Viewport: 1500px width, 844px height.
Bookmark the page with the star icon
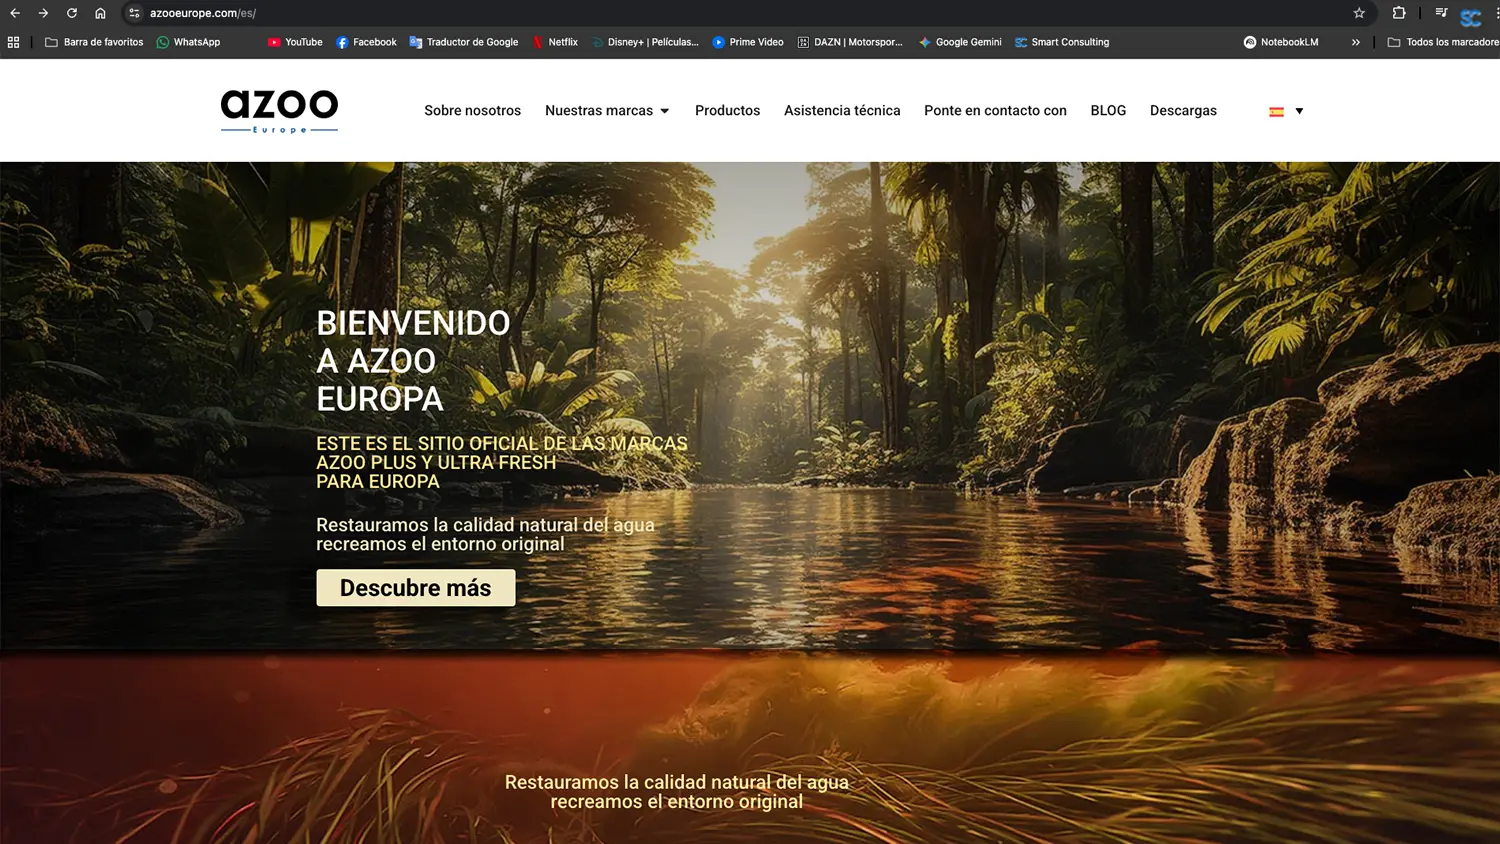pos(1359,14)
